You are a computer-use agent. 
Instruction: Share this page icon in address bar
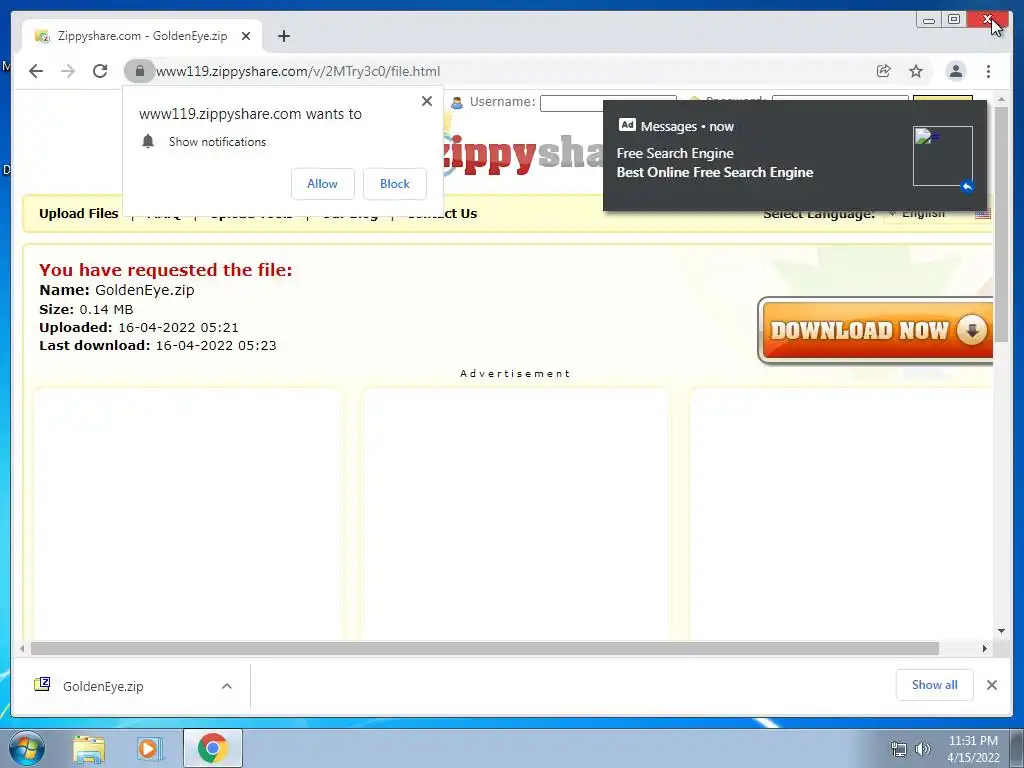coord(884,71)
